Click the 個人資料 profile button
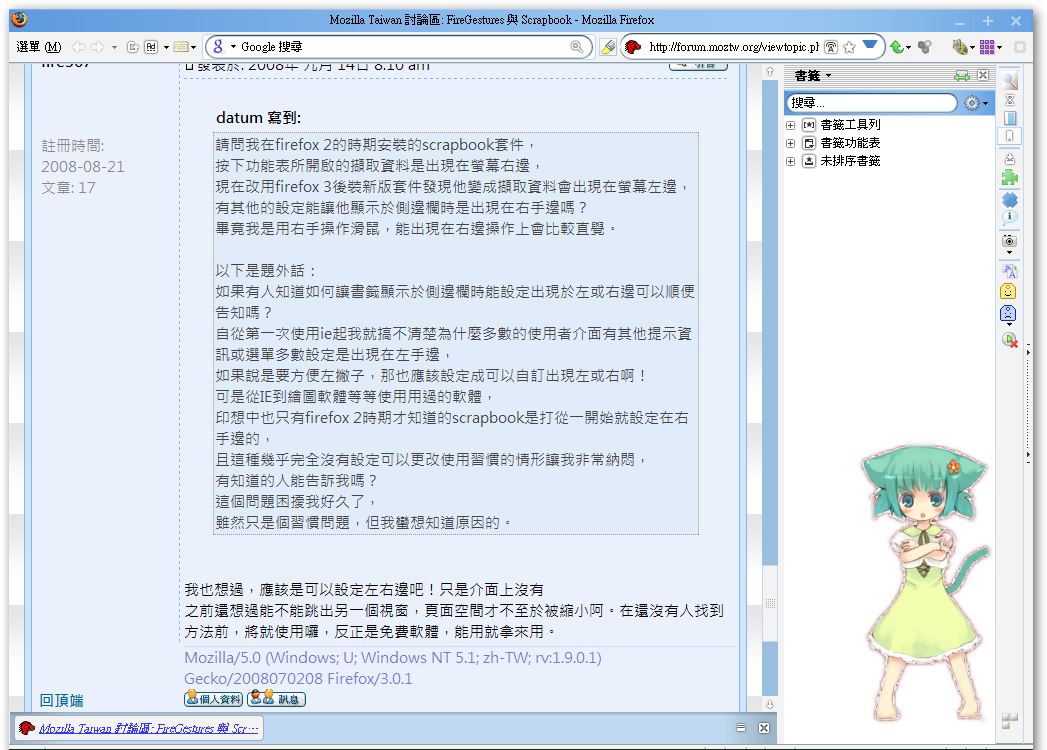The image size is (1047, 750). [x=213, y=699]
